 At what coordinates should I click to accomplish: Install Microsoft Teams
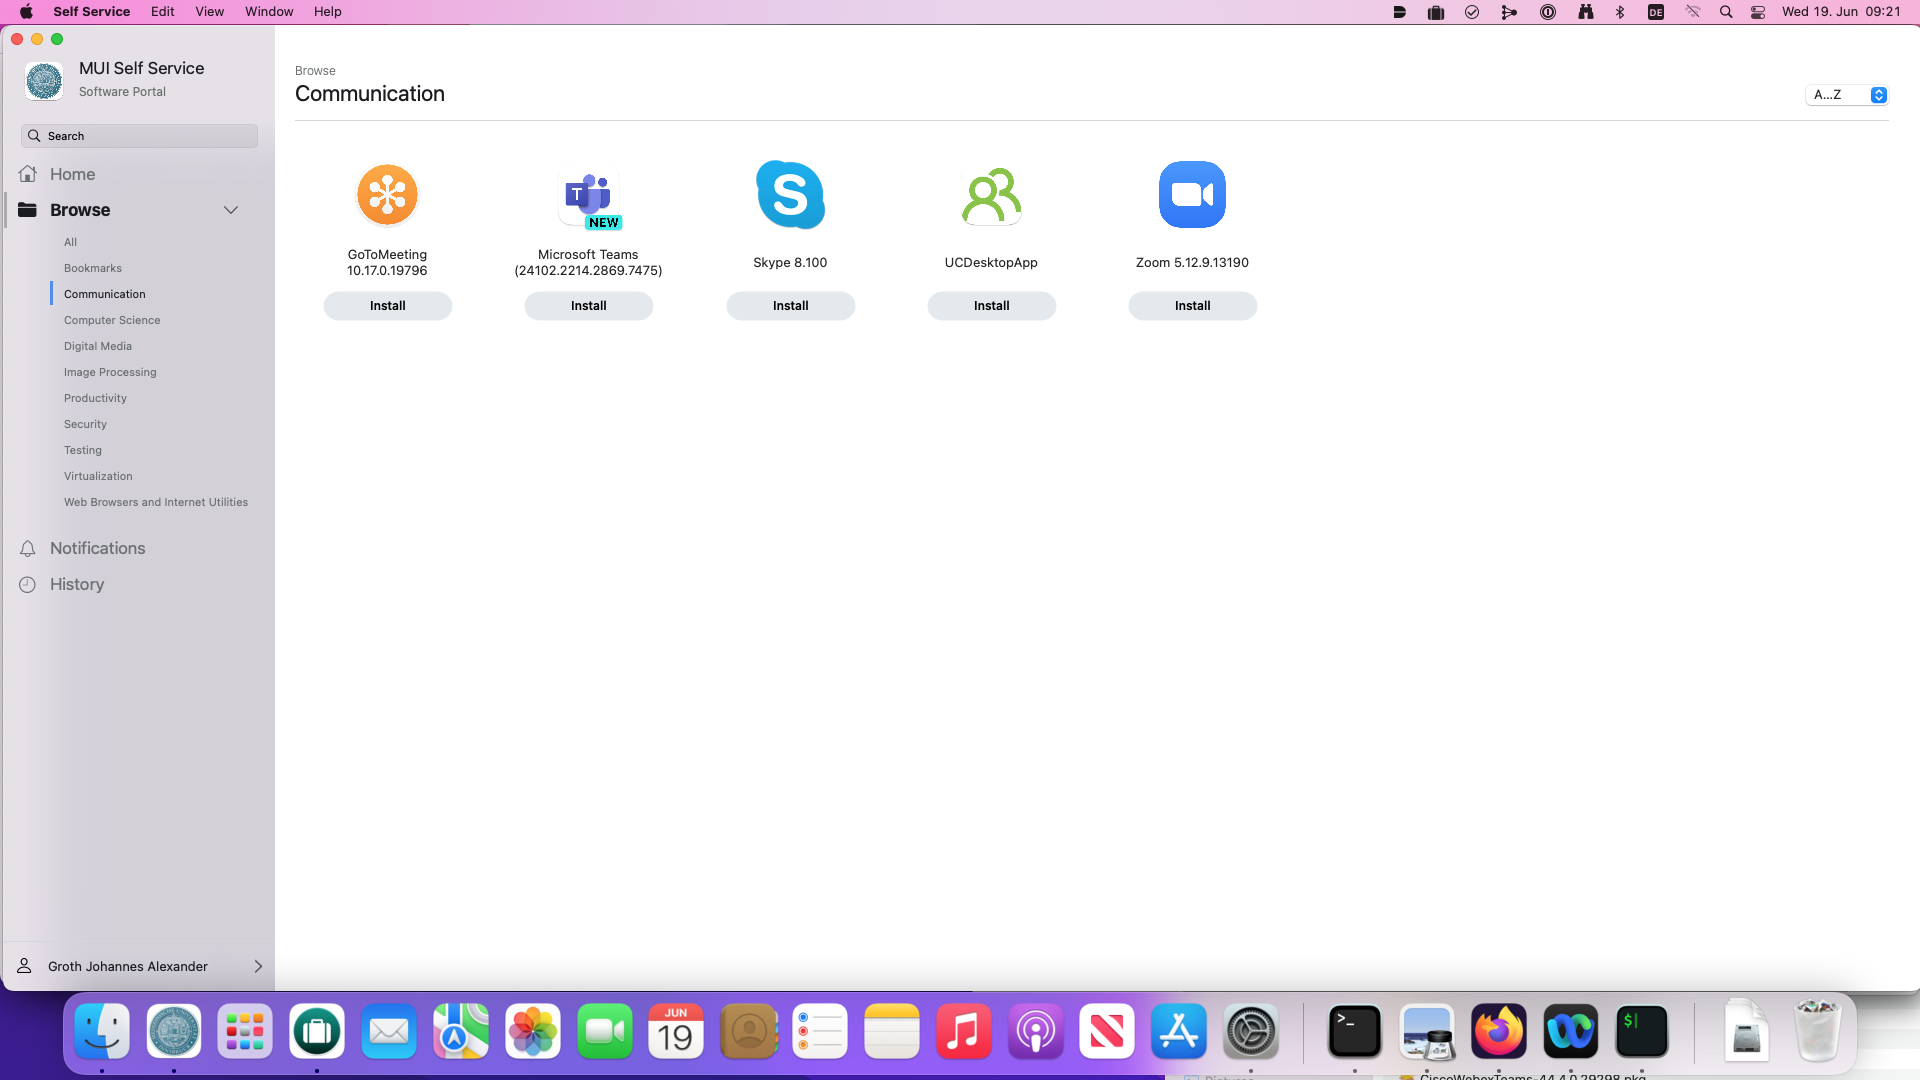(589, 306)
